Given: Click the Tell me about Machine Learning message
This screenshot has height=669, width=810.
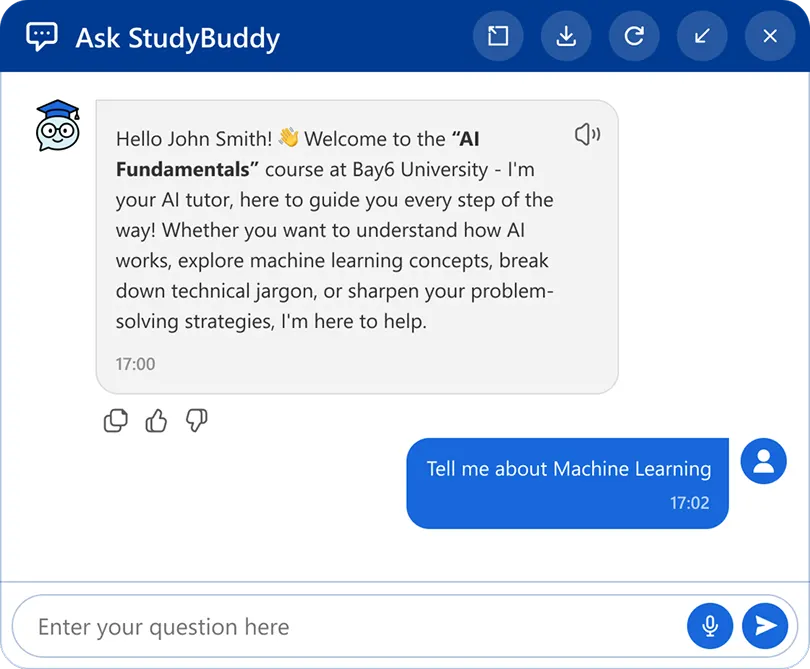Looking at the screenshot, I should (x=567, y=468).
